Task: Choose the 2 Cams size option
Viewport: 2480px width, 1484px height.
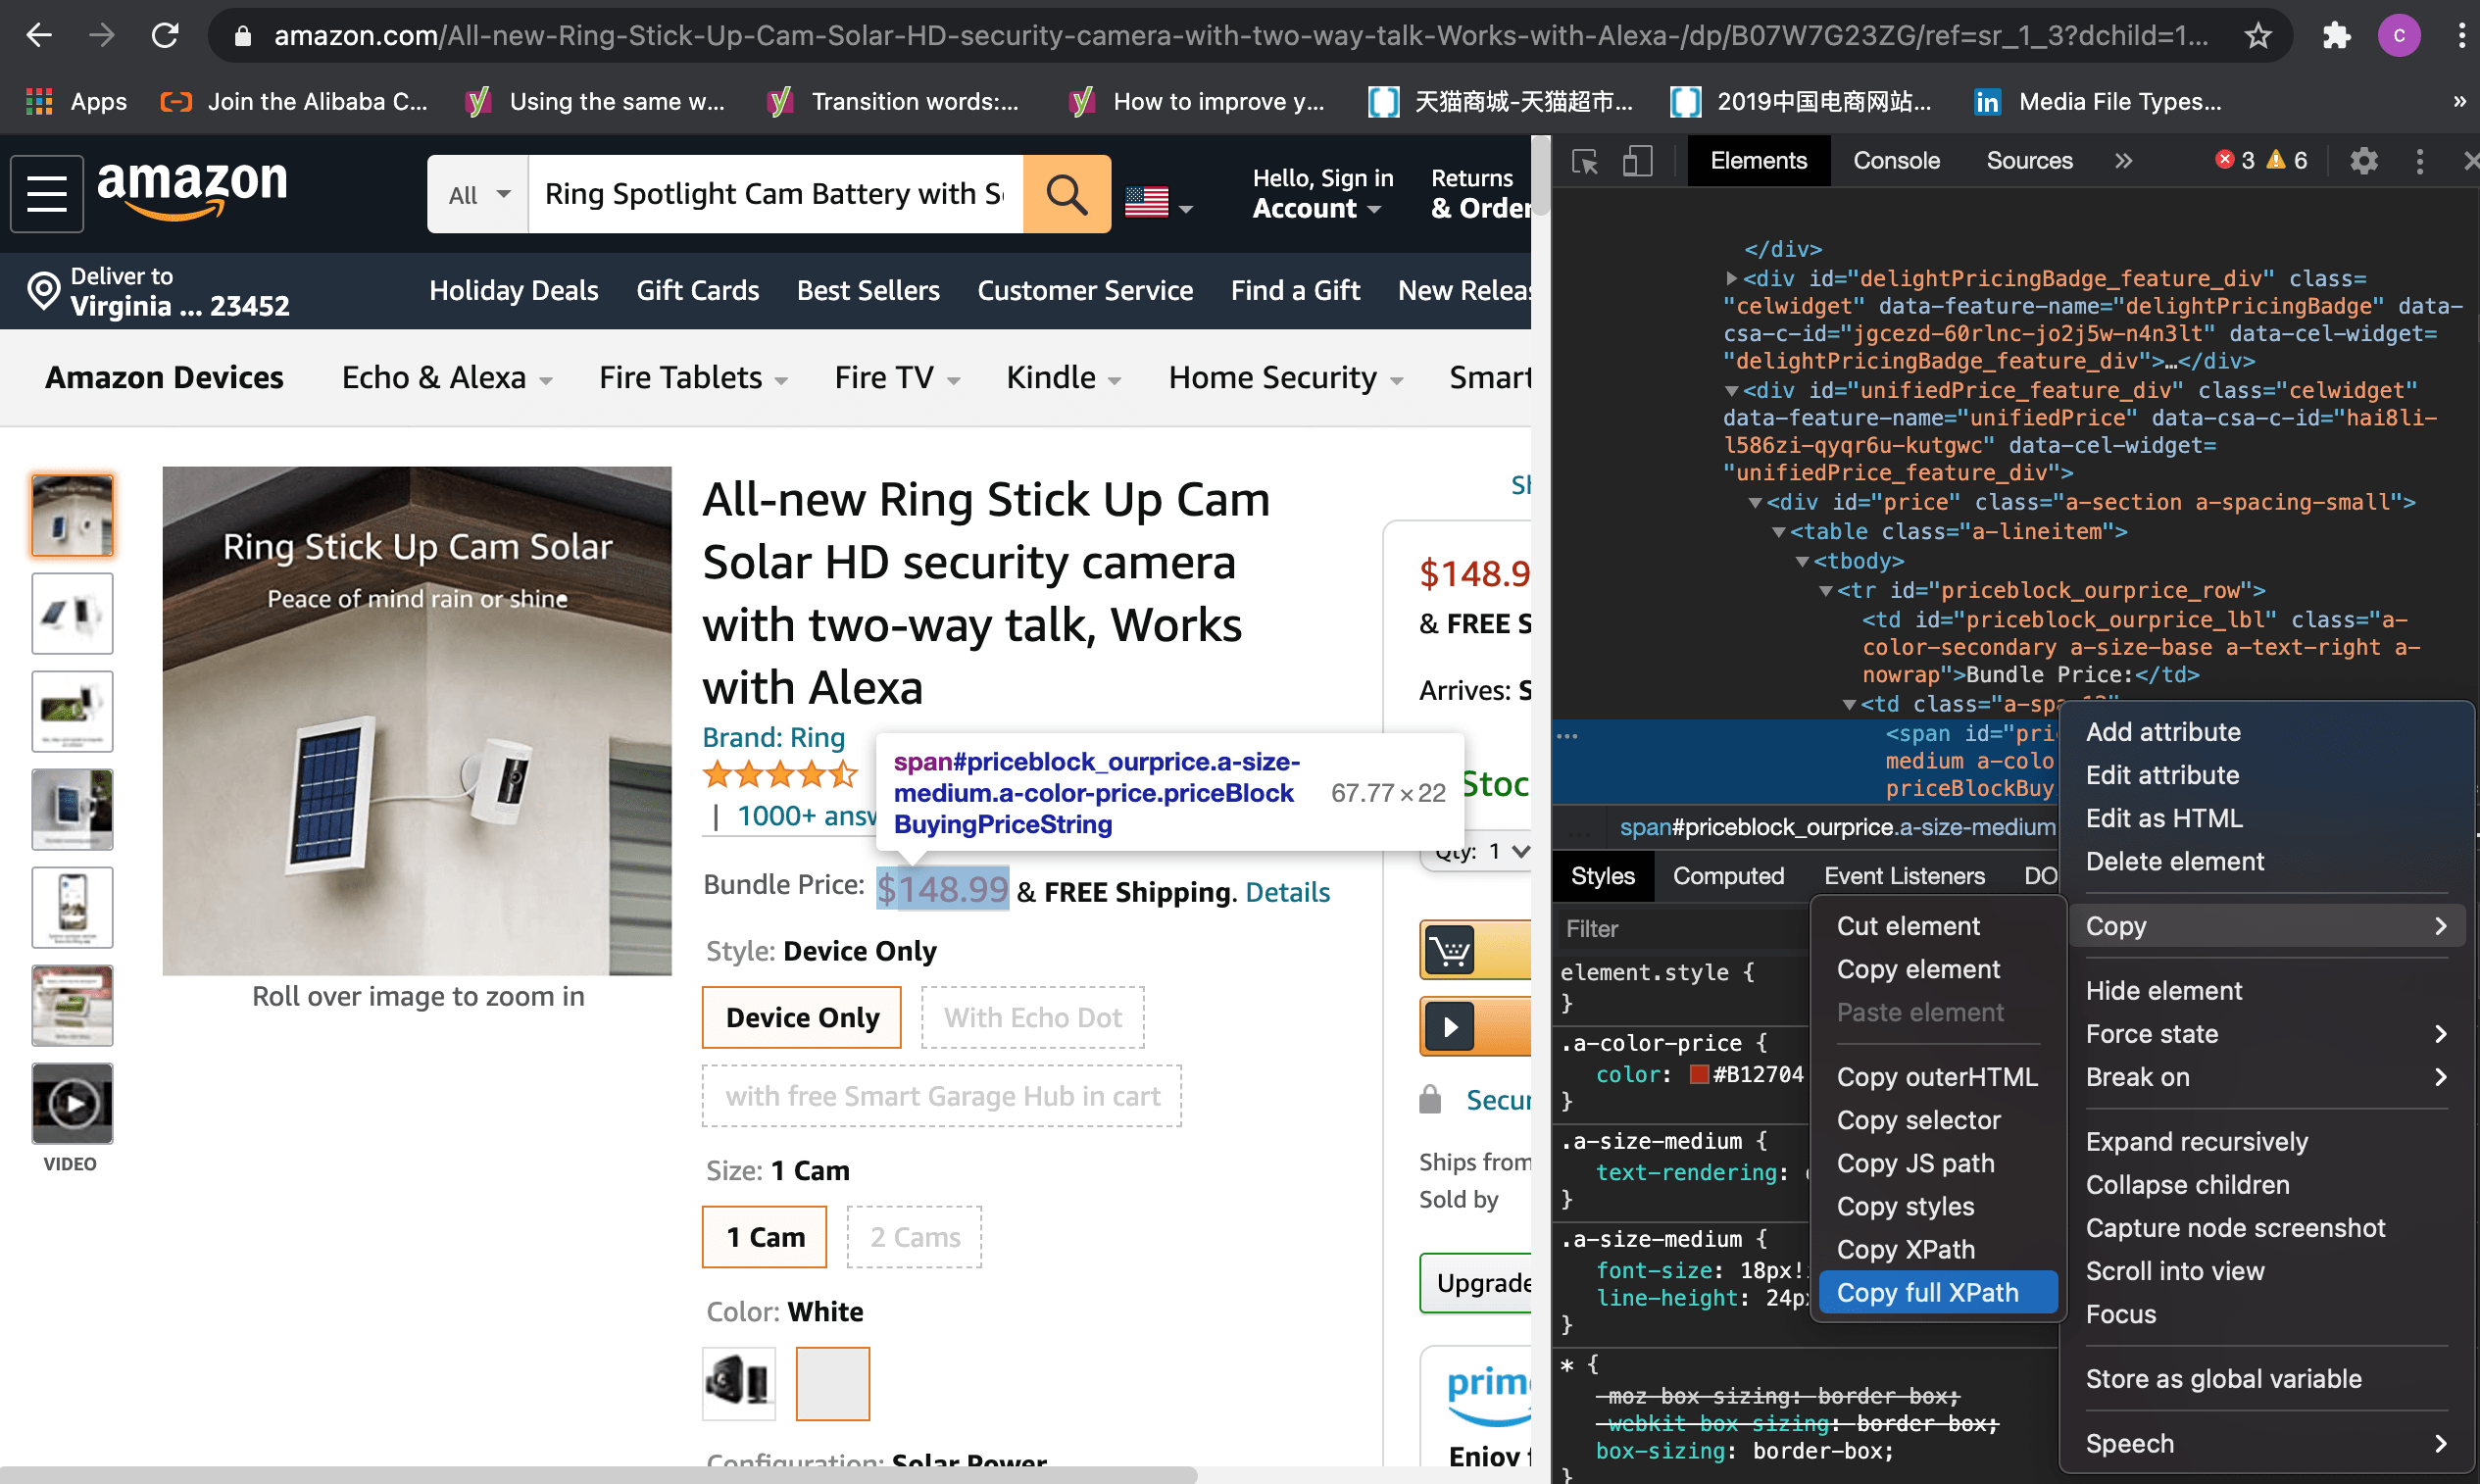Action: [x=914, y=1238]
